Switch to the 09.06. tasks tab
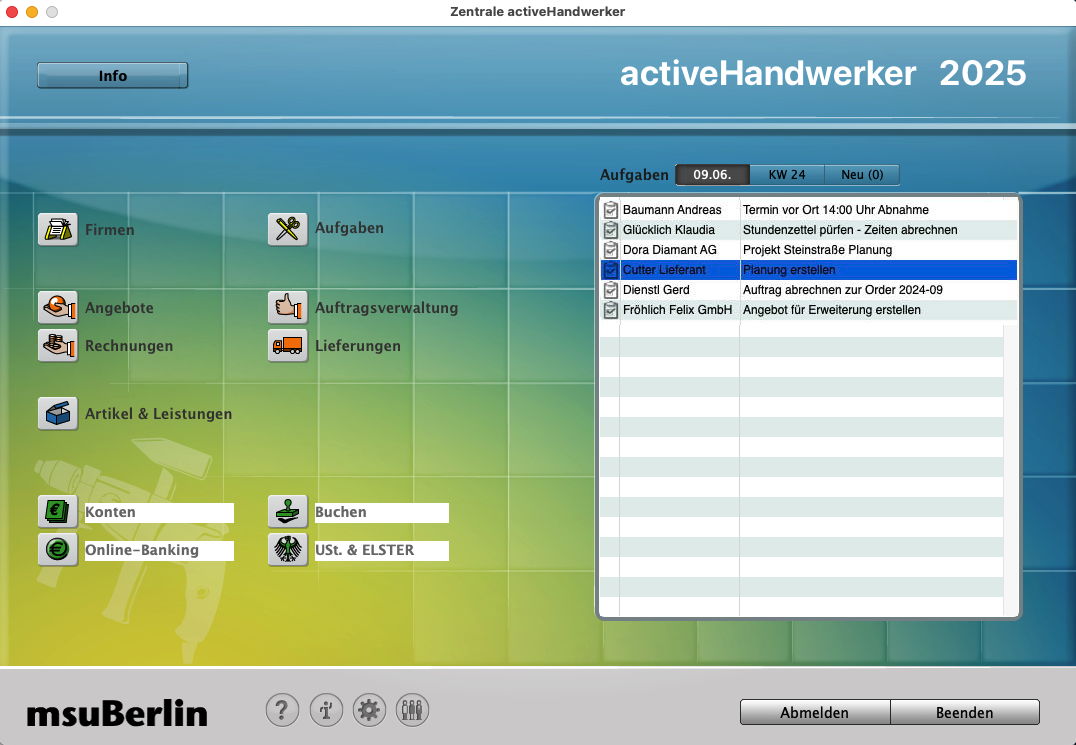1076x745 pixels. click(712, 175)
